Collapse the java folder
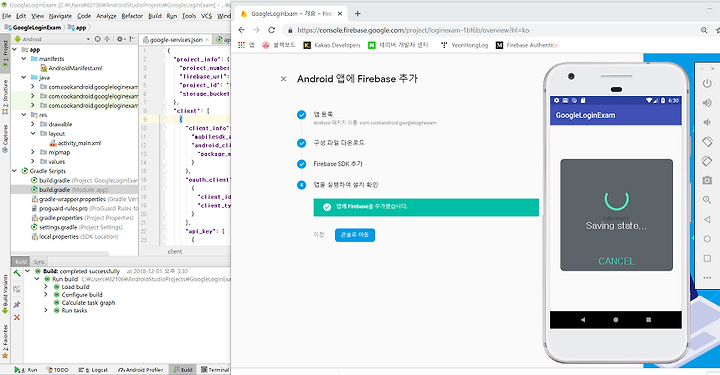The height and width of the screenshot is (375, 720). pos(24,77)
